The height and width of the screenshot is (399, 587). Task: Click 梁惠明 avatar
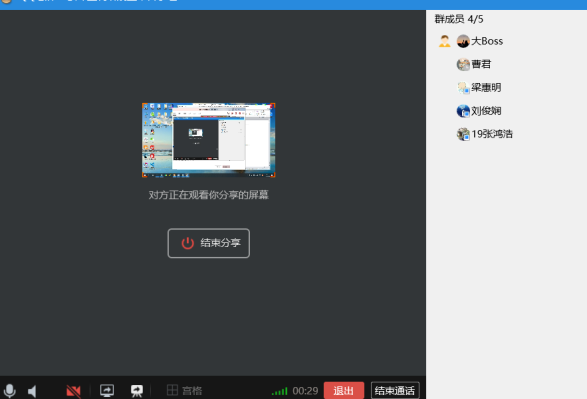463,88
